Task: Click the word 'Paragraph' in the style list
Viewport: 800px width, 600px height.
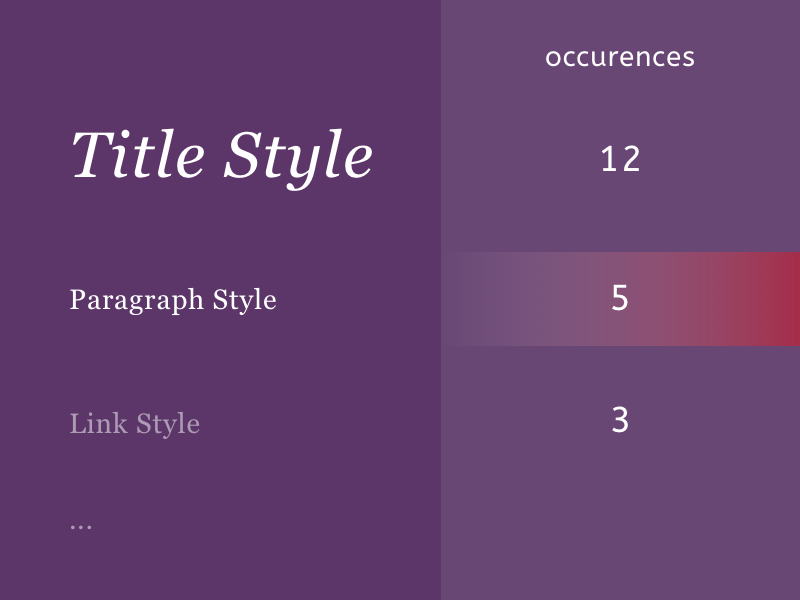Action: click(136, 301)
